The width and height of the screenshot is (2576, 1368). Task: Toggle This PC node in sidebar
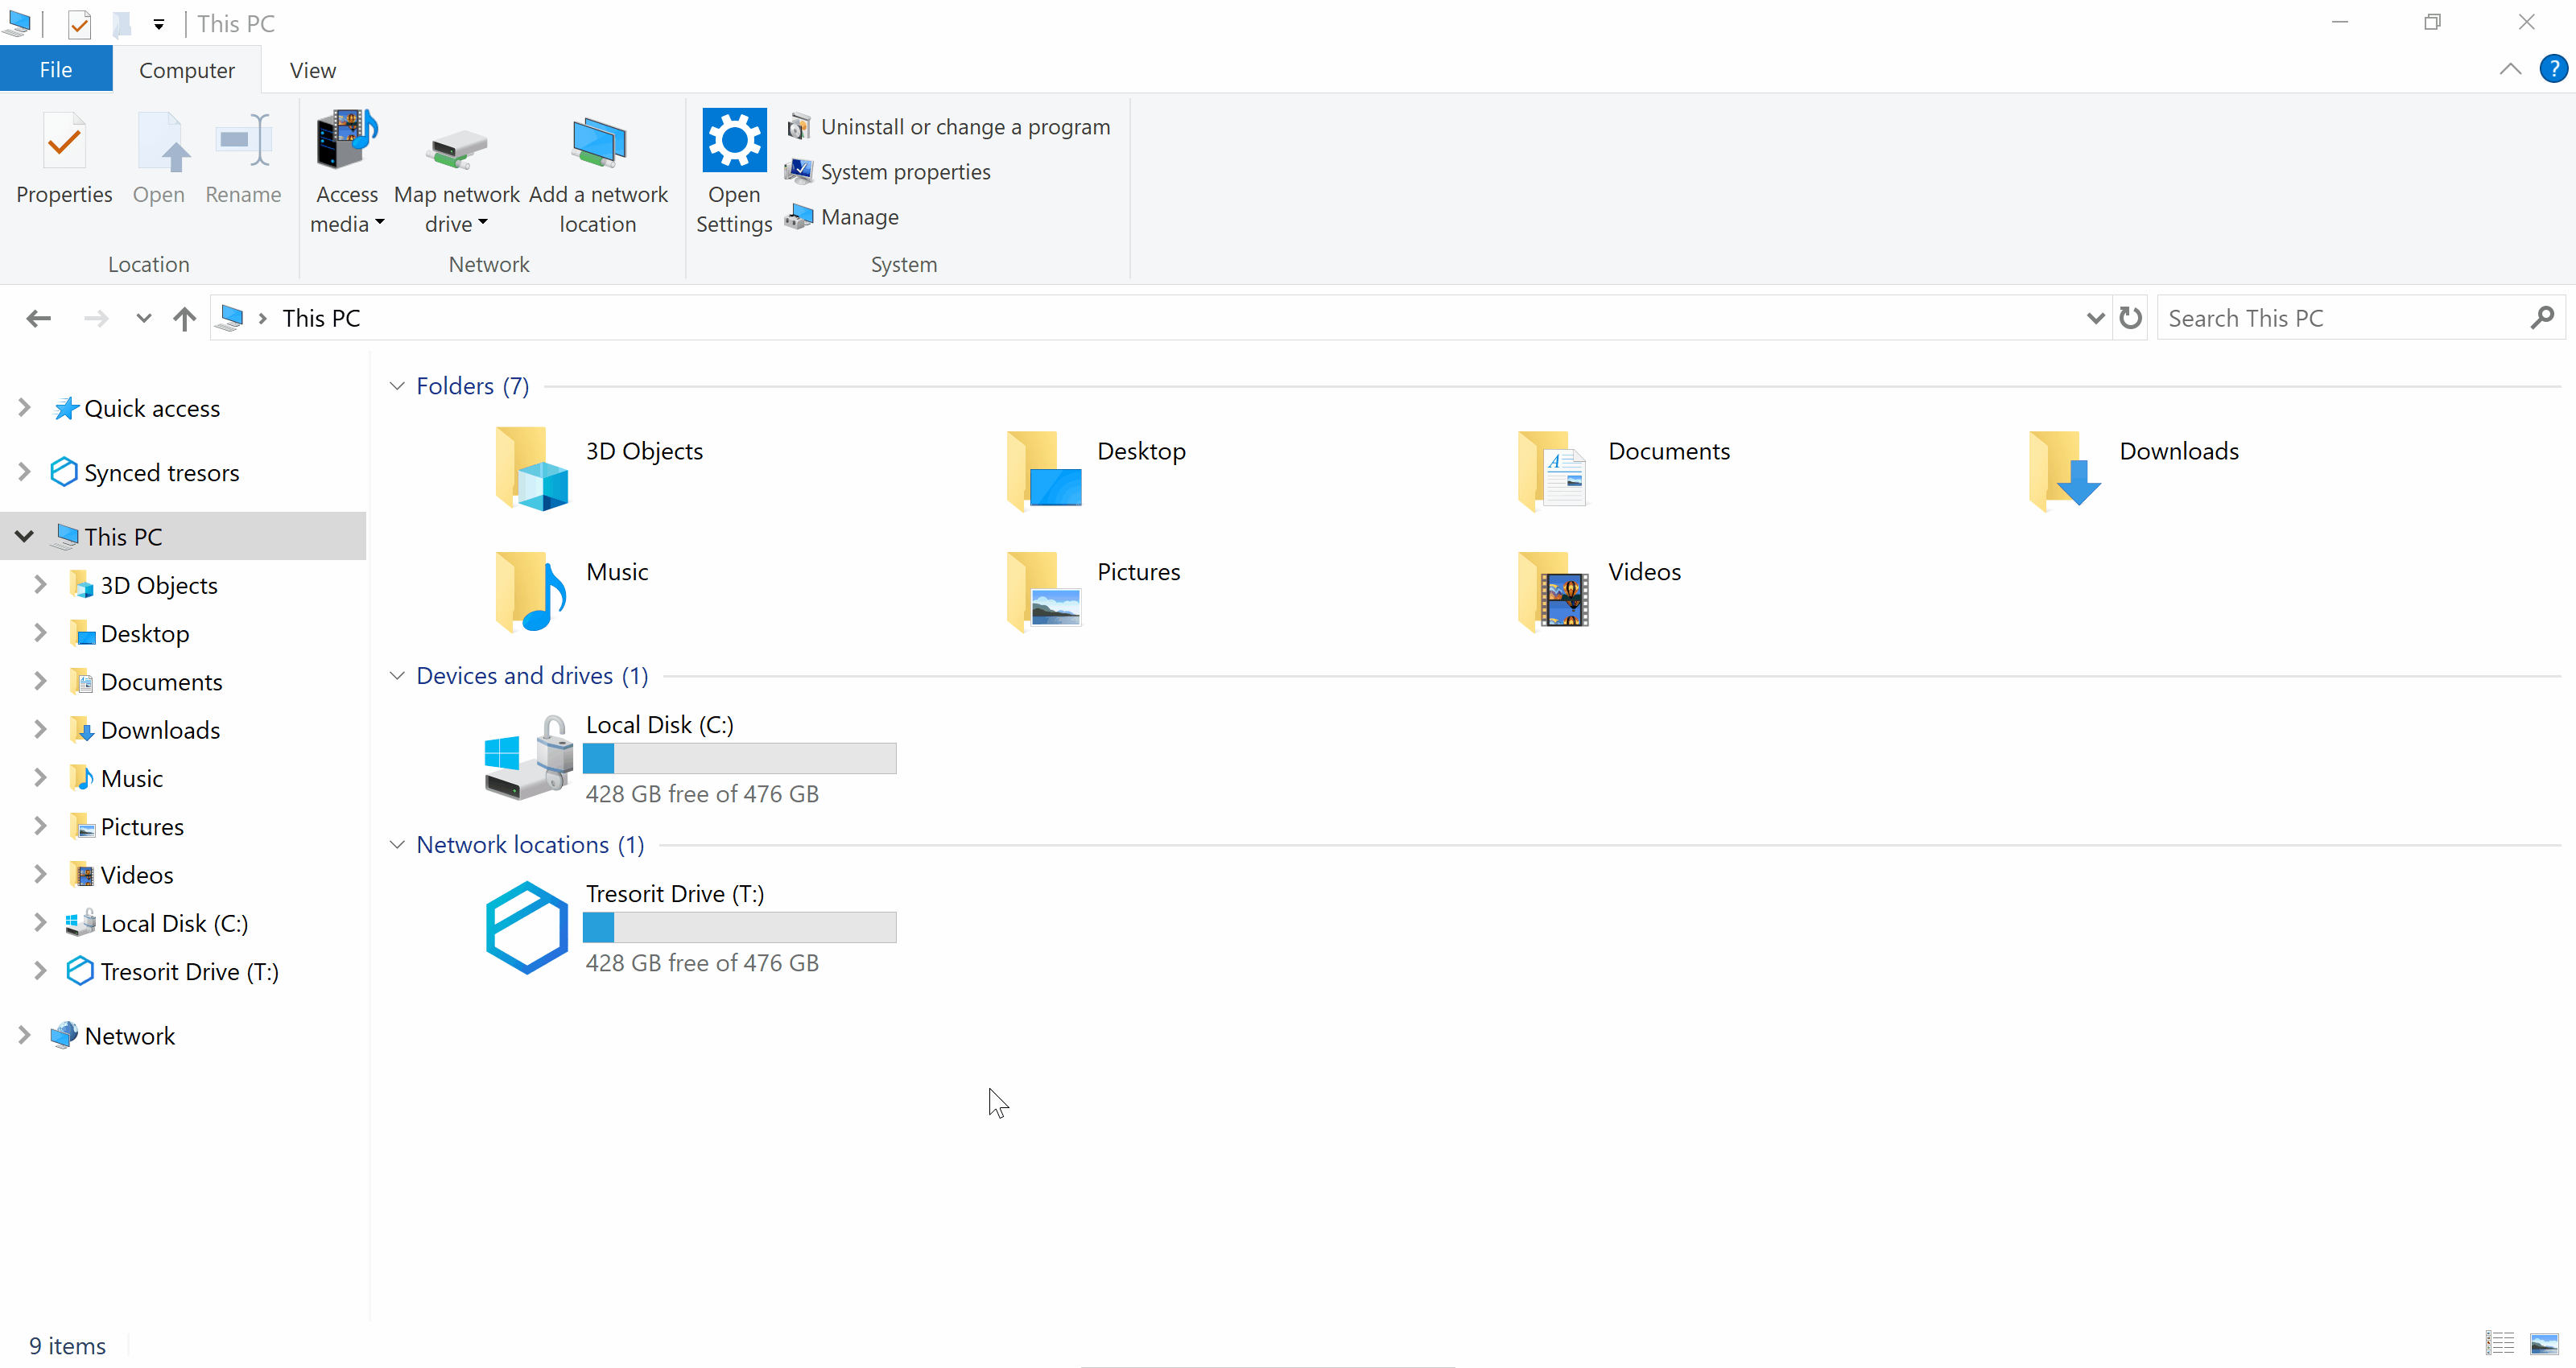point(24,537)
